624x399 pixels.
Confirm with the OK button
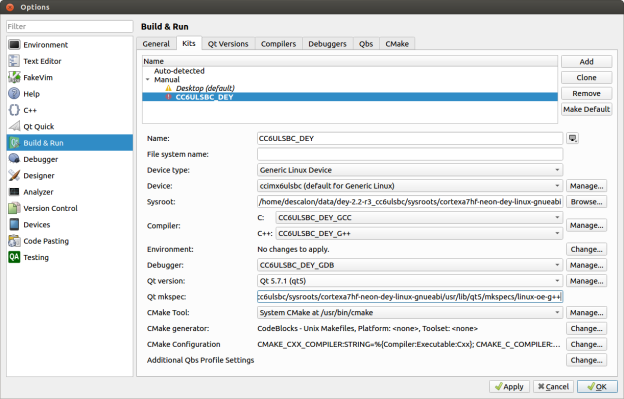tap(597, 387)
